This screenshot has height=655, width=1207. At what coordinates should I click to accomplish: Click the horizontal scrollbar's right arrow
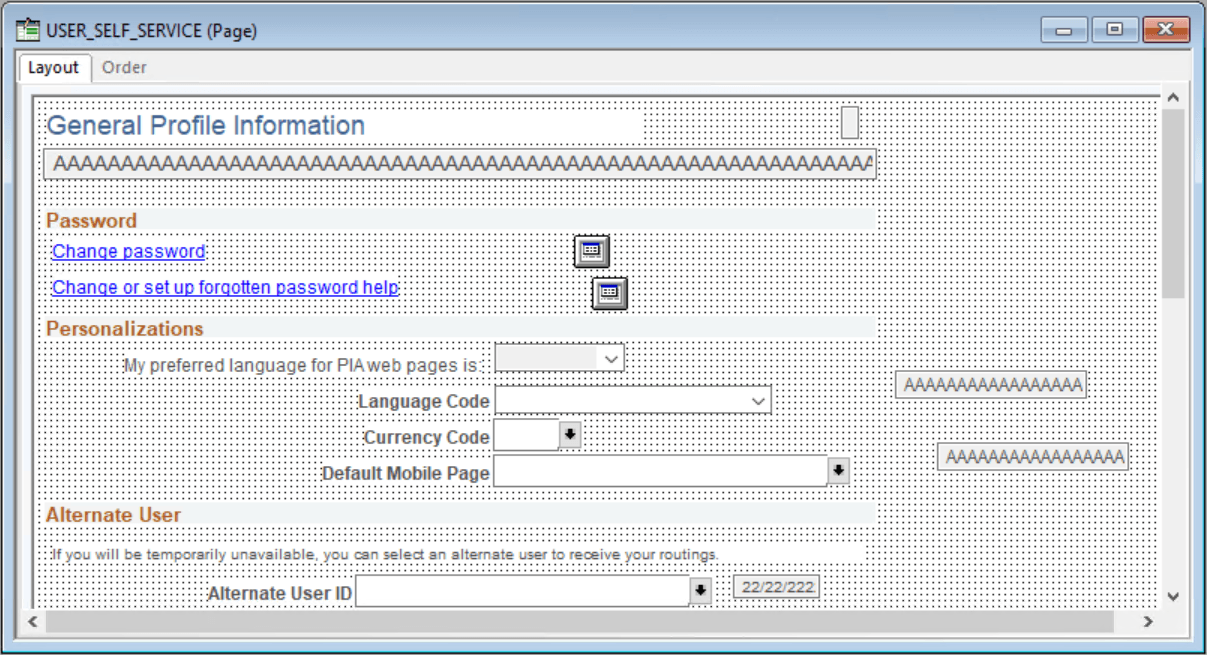click(1148, 621)
